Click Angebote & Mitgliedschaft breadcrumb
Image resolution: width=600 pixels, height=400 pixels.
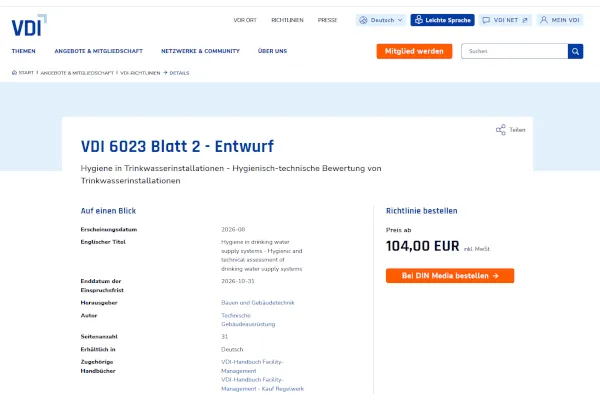pos(77,73)
